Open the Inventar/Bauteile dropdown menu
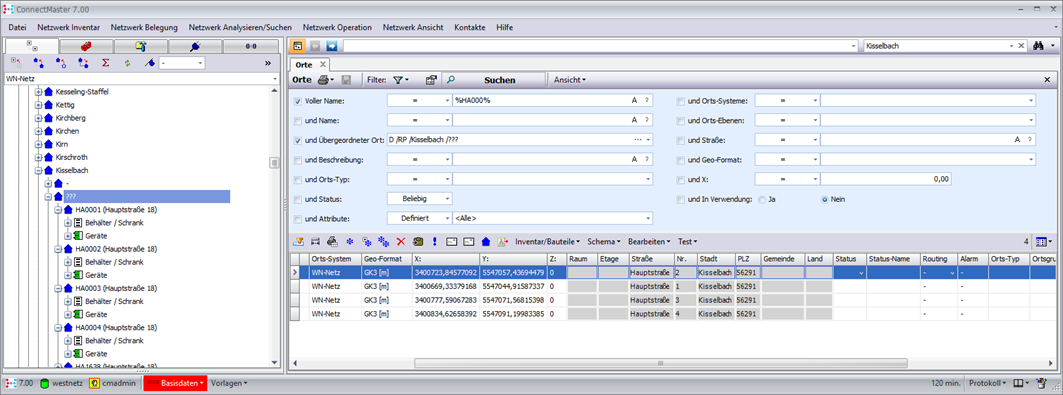The width and height of the screenshot is (1063, 395). click(548, 241)
